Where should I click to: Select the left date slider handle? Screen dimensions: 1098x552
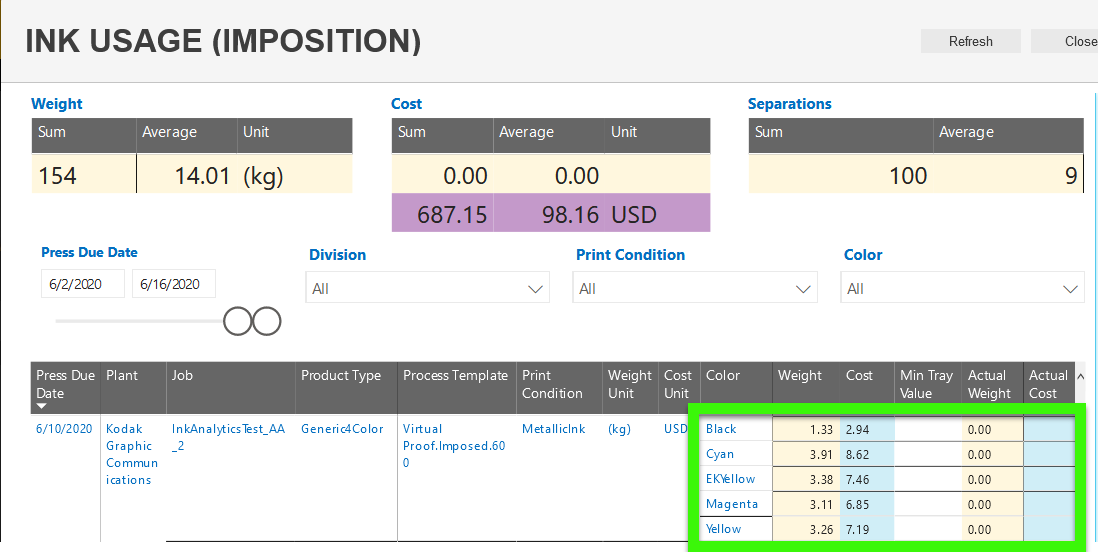click(237, 322)
